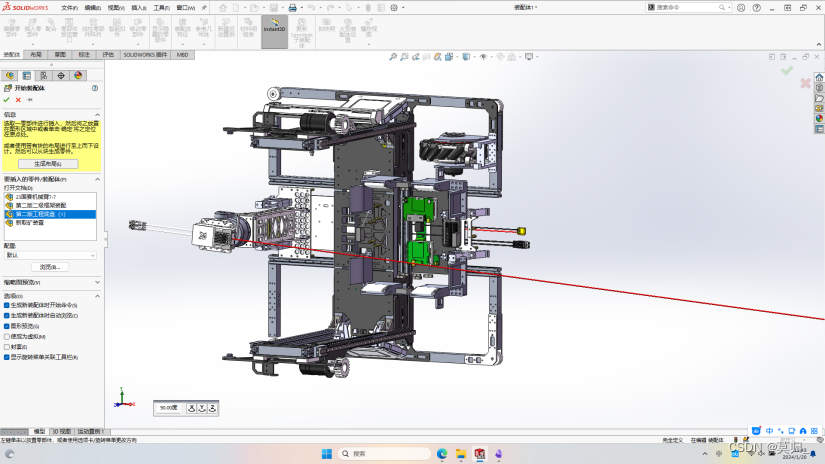Open the 编辑 menu
The image size is (825, 464).
[93, 8]
